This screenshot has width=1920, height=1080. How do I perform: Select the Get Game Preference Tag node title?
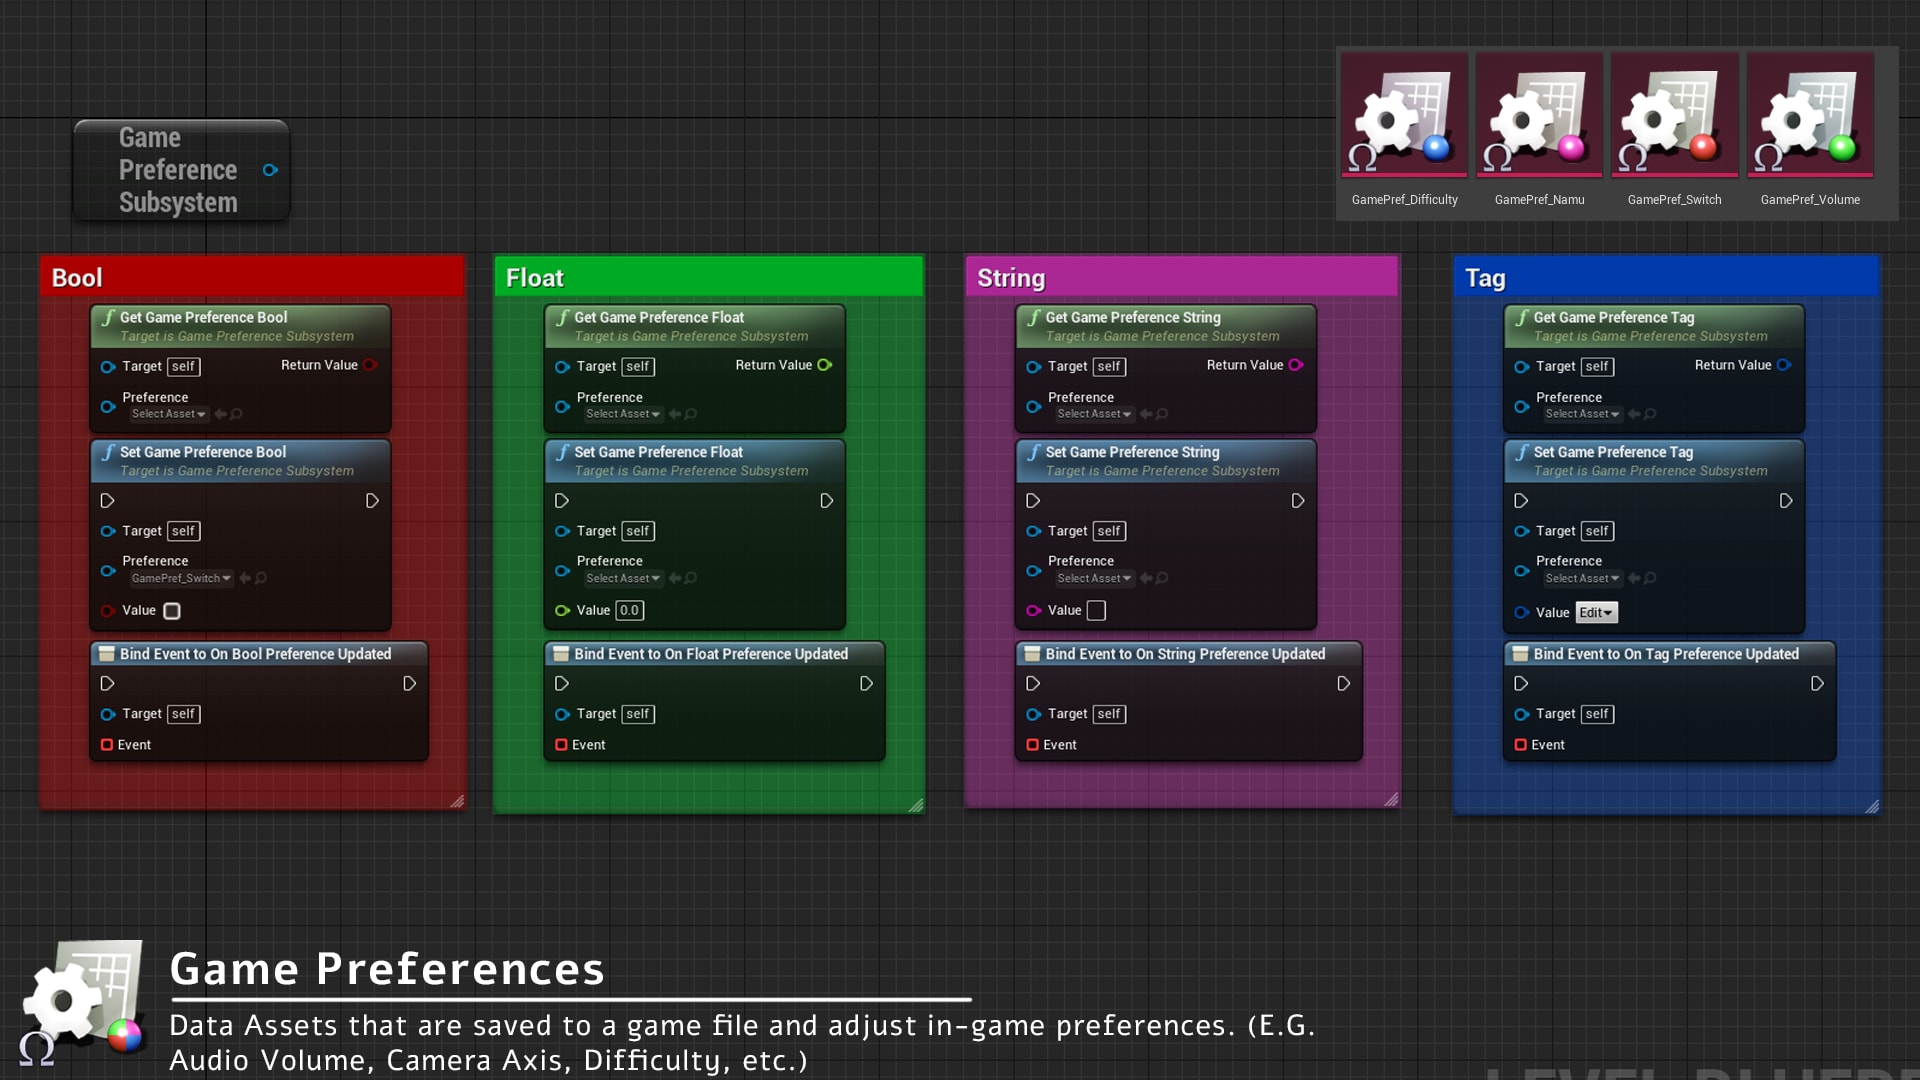(x=1614, y=317)
